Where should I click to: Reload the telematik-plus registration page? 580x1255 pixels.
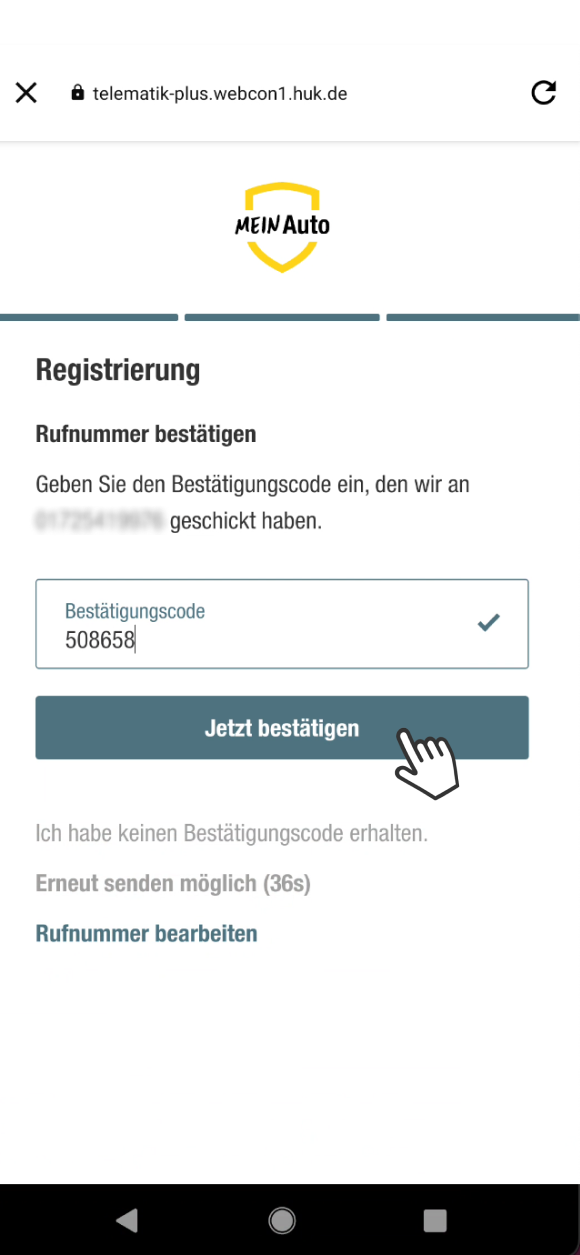pyautogui.click(x=544, y=92)
